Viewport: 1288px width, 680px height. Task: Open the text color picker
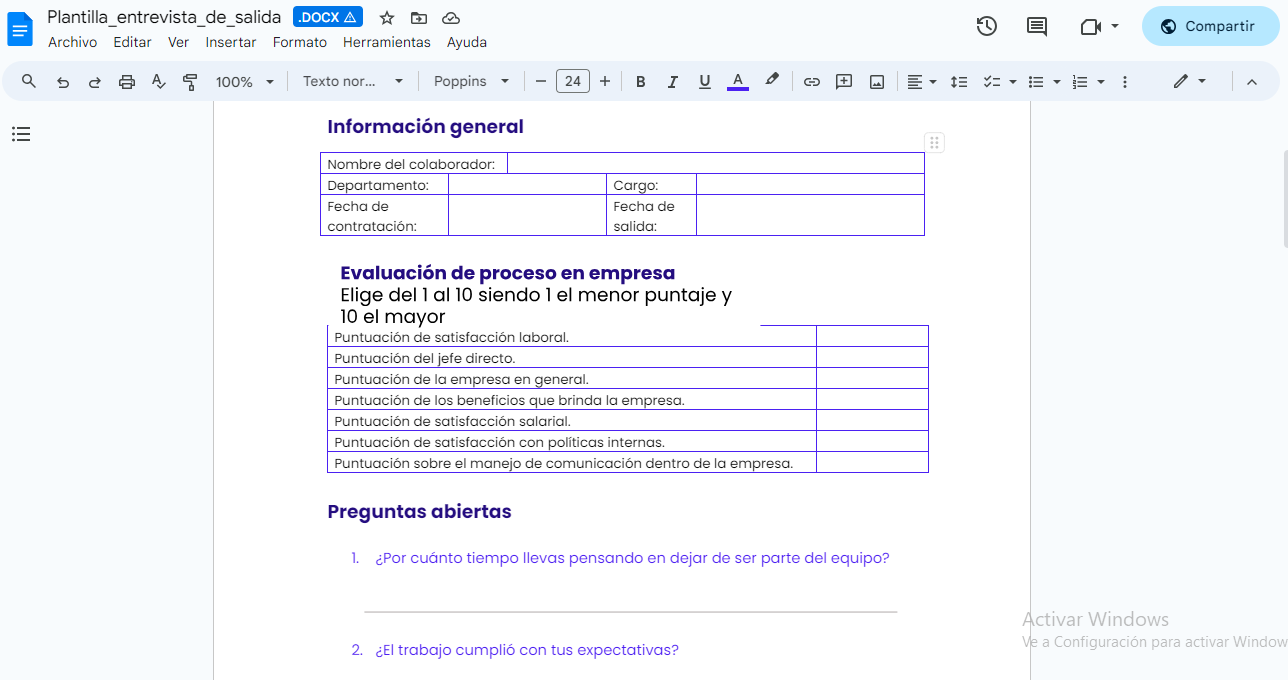pyautogui.click(x=737, y=81)
